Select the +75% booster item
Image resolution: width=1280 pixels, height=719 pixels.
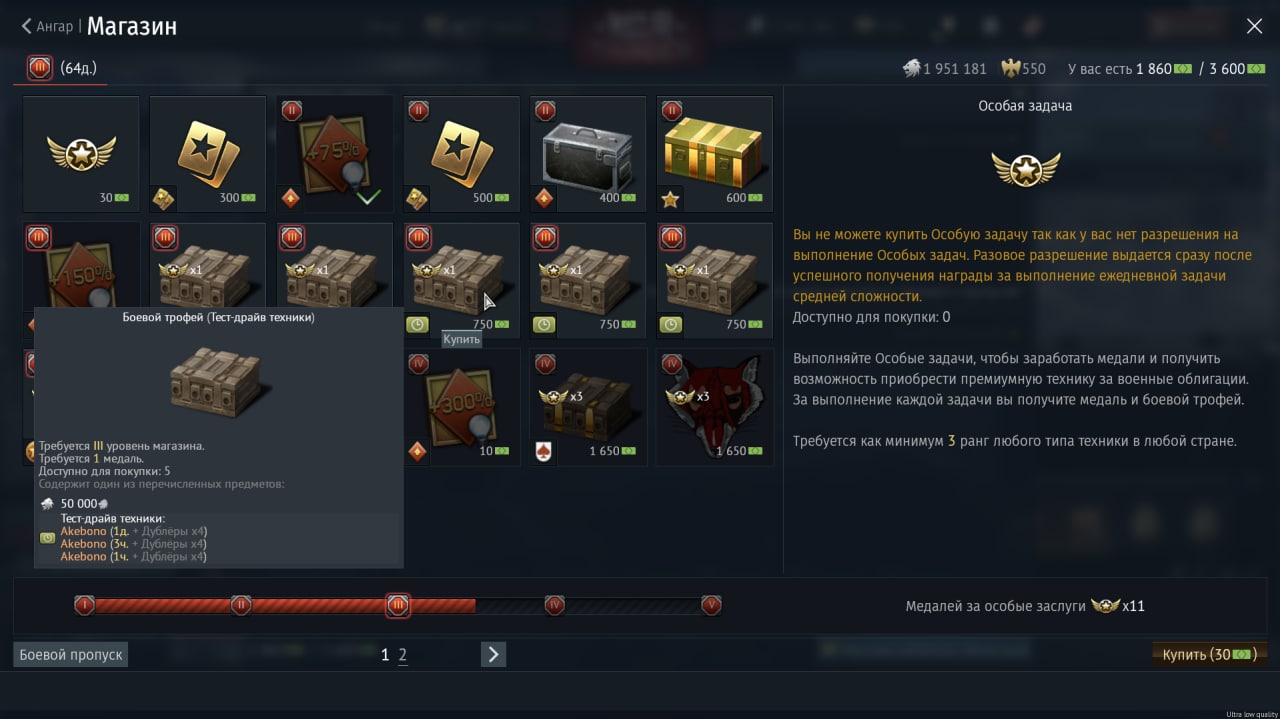click(335, 154)
